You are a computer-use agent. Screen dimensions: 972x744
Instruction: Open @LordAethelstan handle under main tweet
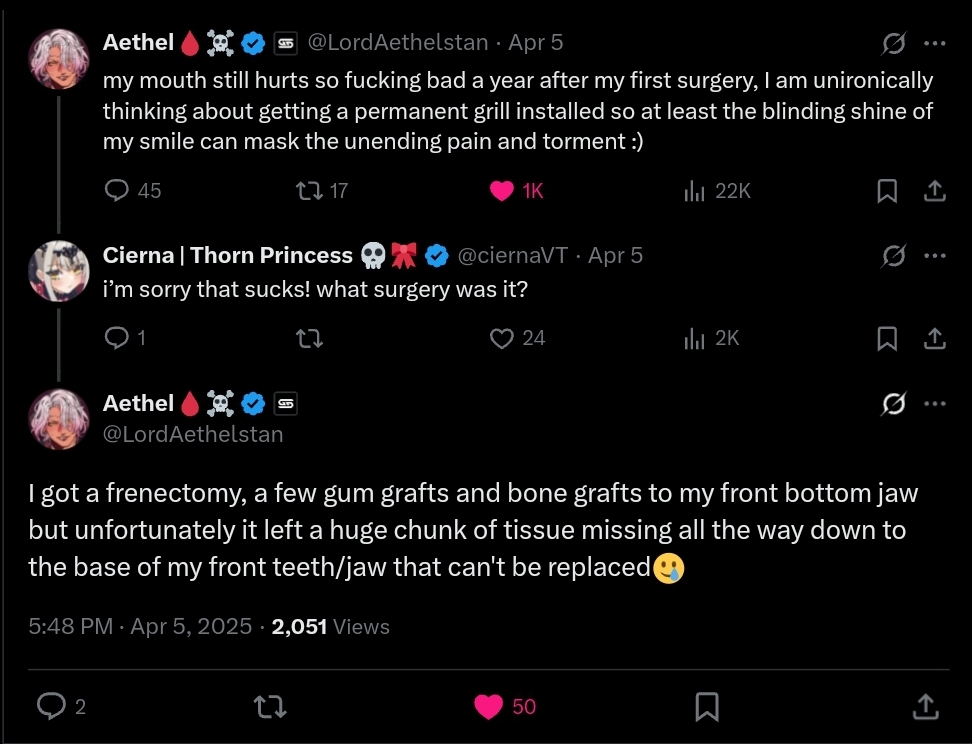193,434
